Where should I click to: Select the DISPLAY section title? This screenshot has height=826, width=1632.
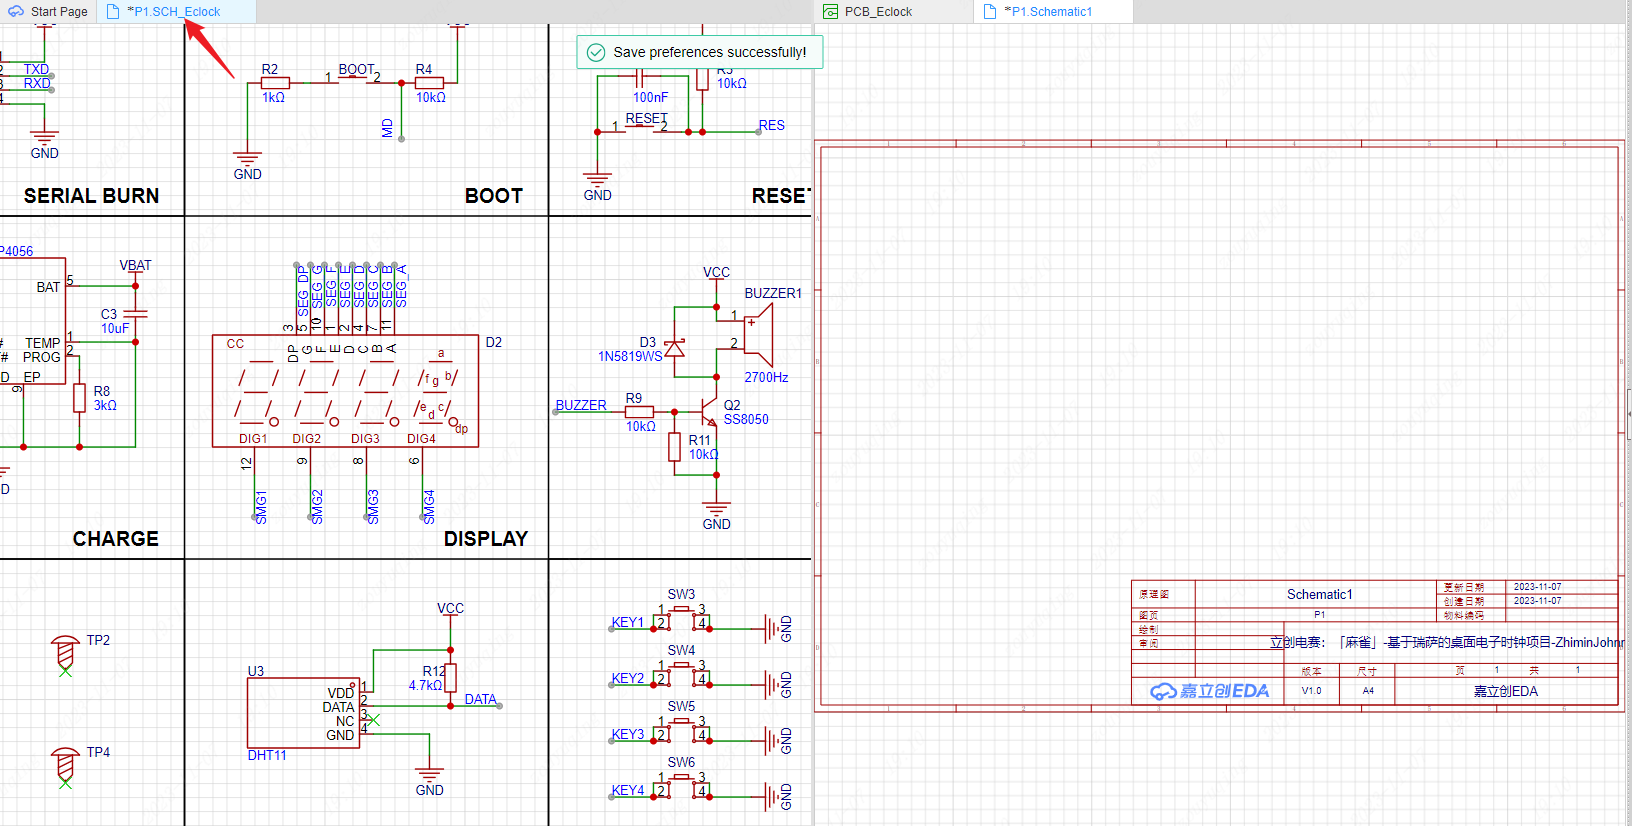pyautogui.click(x=486, y=539)
